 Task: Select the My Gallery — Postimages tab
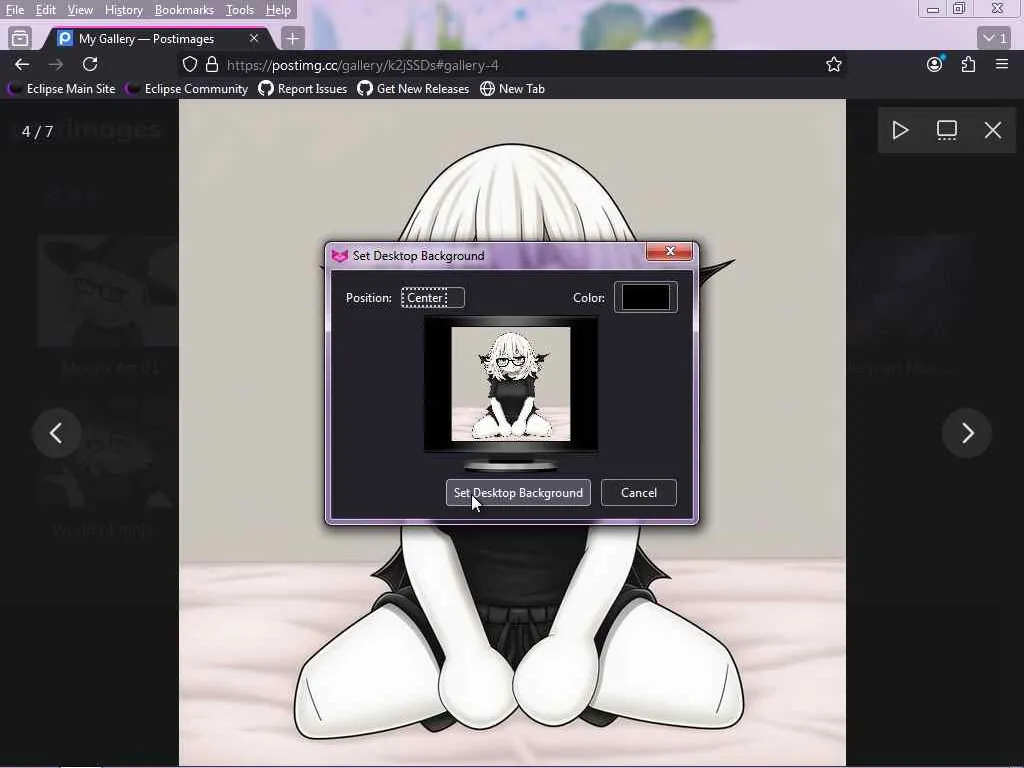[157, 39]
